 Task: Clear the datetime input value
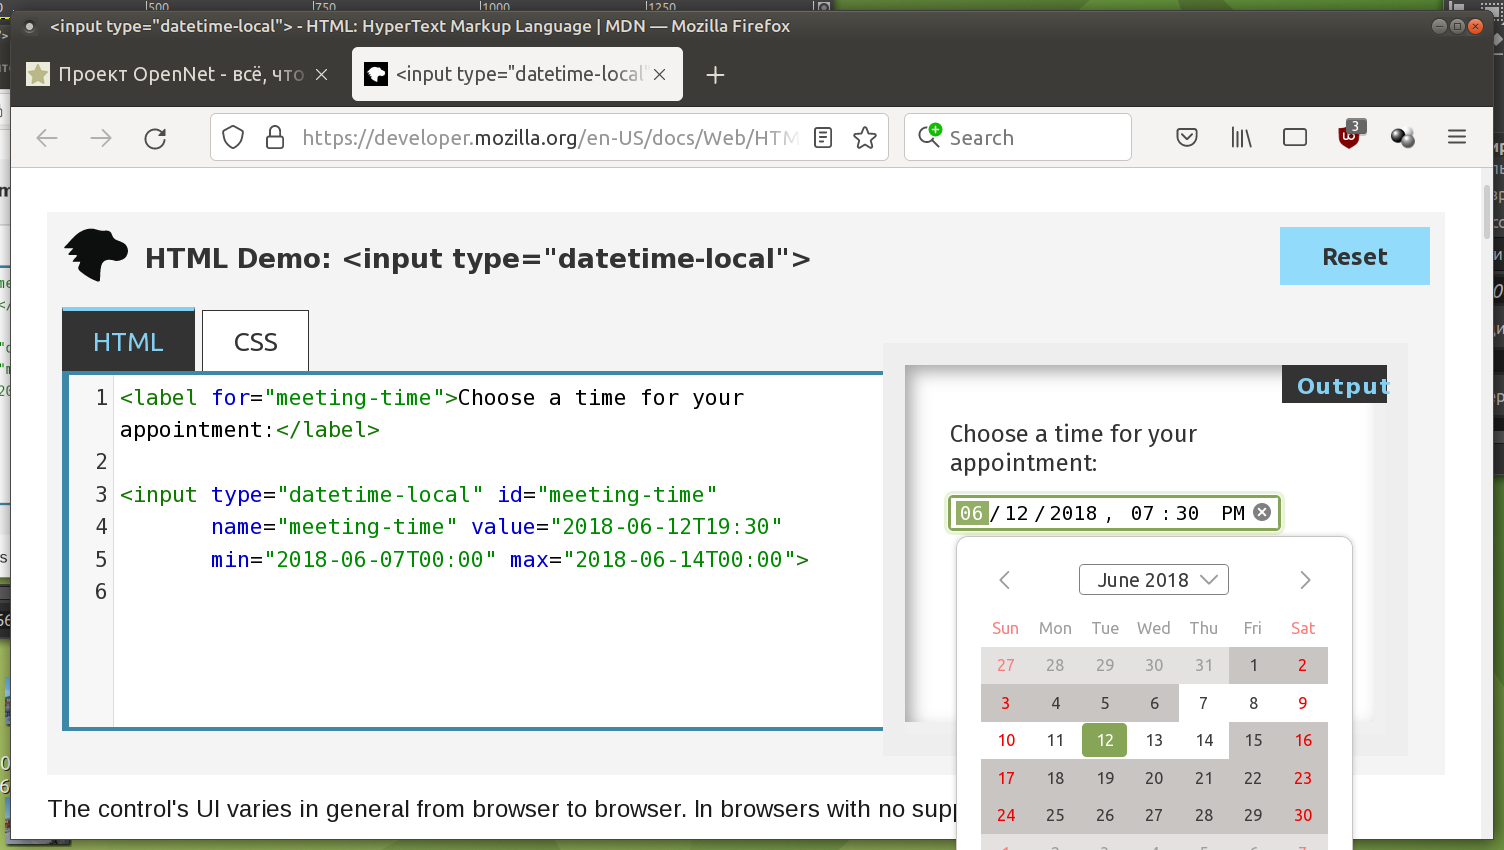(1262, 512)
